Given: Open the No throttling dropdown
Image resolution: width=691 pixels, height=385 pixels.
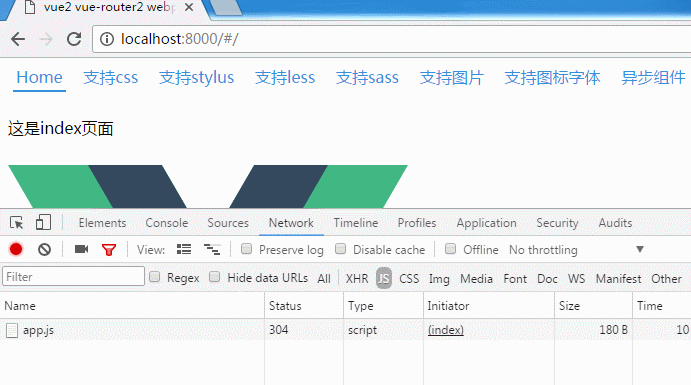Looking at the screenshot, I should click(576, 250).
